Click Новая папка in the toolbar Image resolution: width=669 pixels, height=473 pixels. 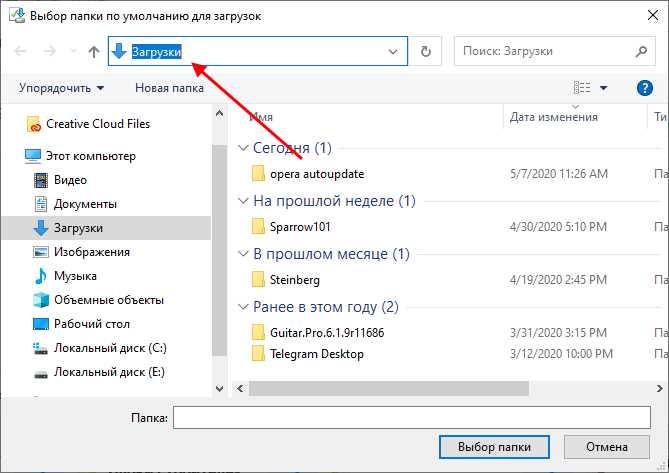click(x=169, y=88)
